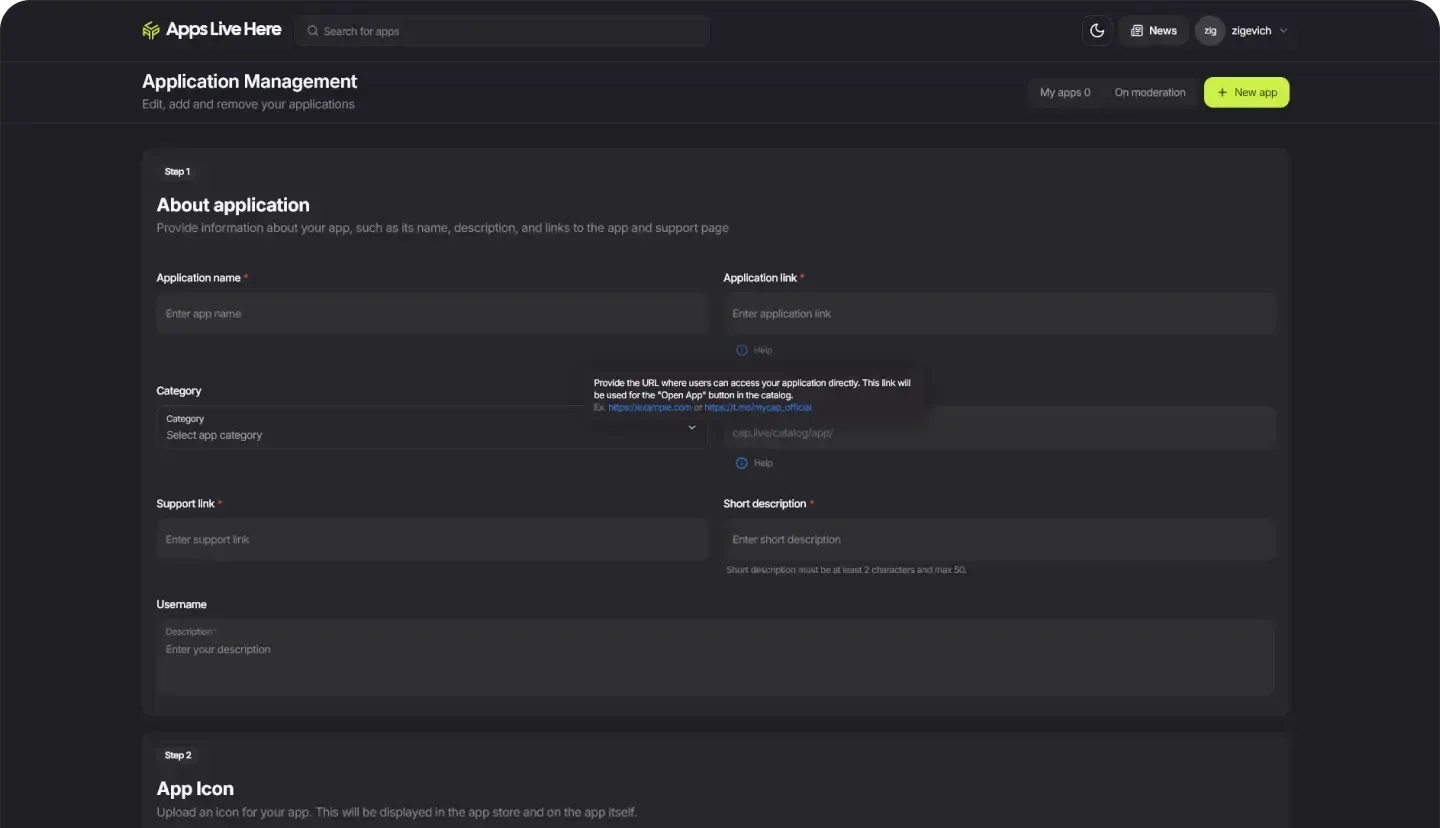This screenshot has height=828, width=1440.
Task: Open the Select app category dropdown
Action: point(420,428)
